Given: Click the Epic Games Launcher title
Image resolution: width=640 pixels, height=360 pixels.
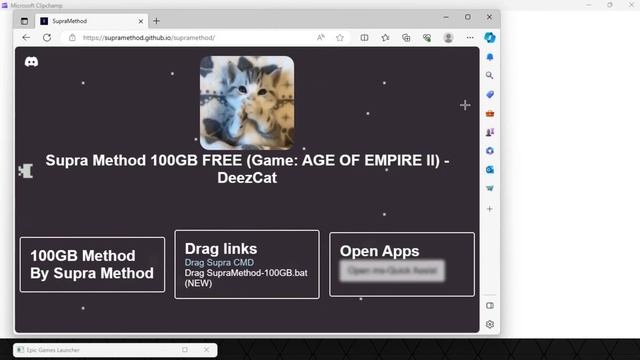Looking at the screenshot, I should 53,350.
